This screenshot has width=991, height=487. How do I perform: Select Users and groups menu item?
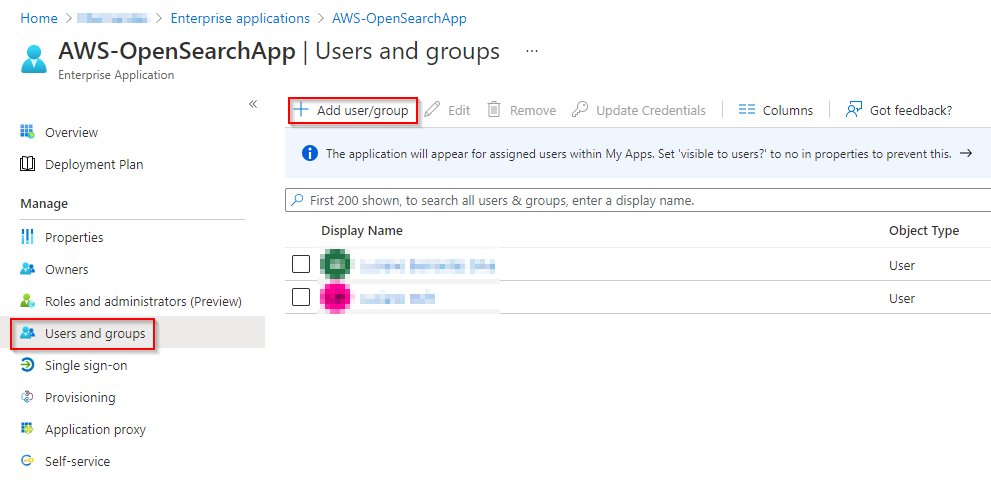[95, 333]
